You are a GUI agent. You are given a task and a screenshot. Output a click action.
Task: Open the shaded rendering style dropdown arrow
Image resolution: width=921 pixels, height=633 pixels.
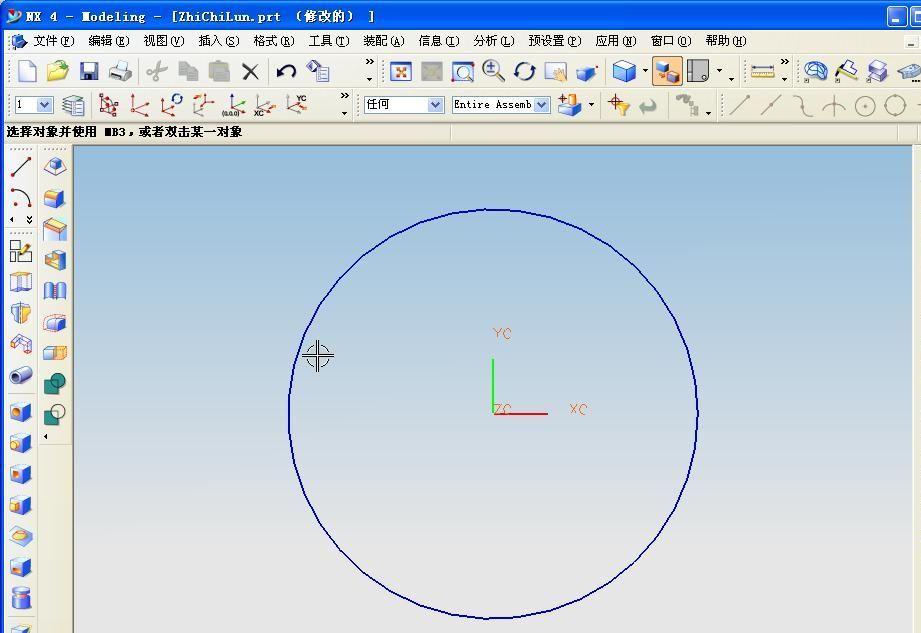tap(645, 72)
